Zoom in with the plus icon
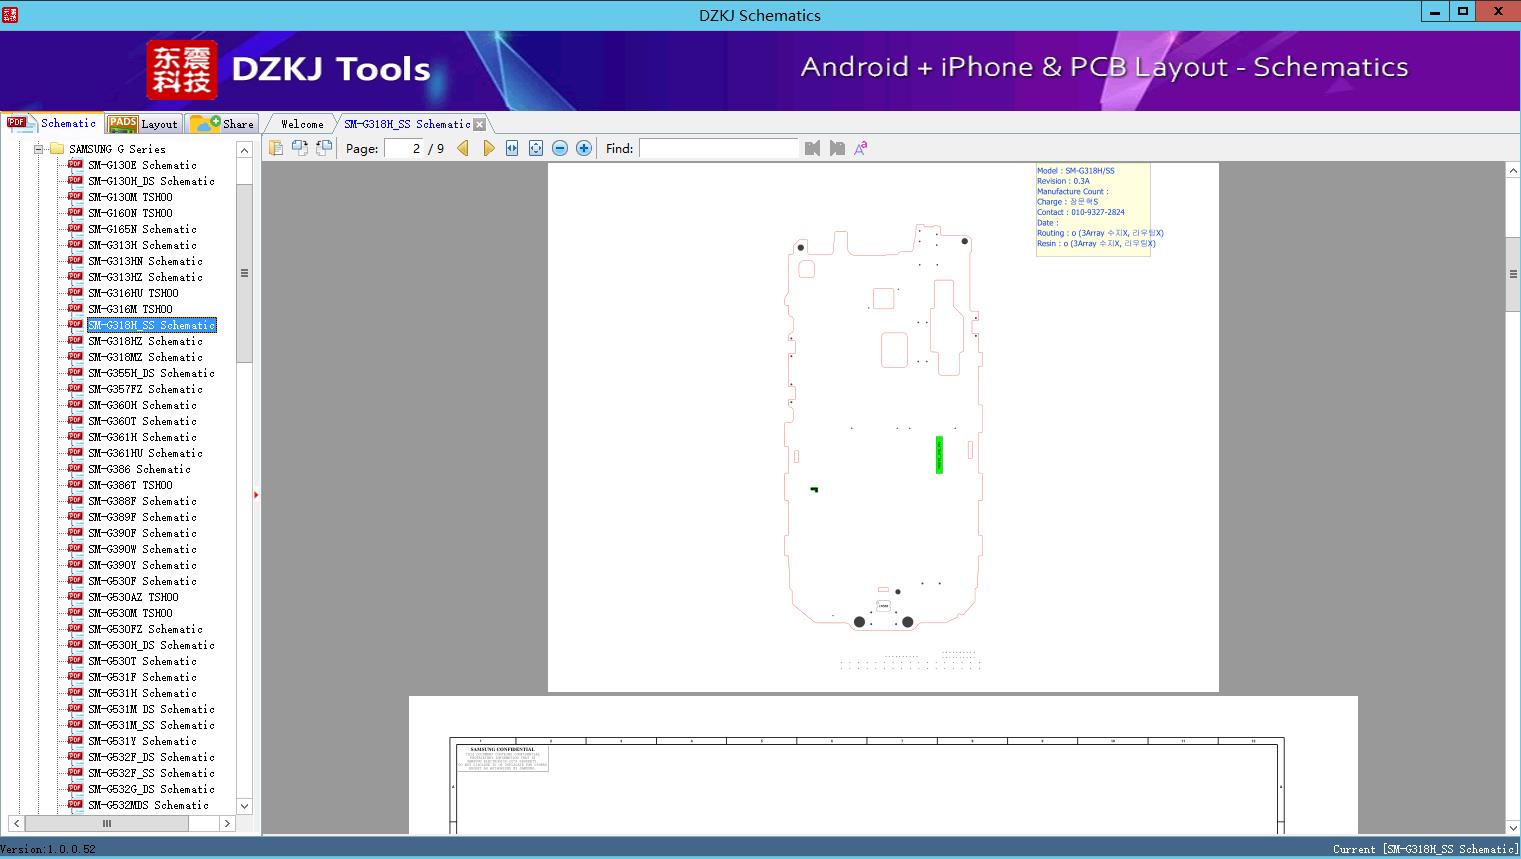1521x859 pixels. [x=584, y=148]
